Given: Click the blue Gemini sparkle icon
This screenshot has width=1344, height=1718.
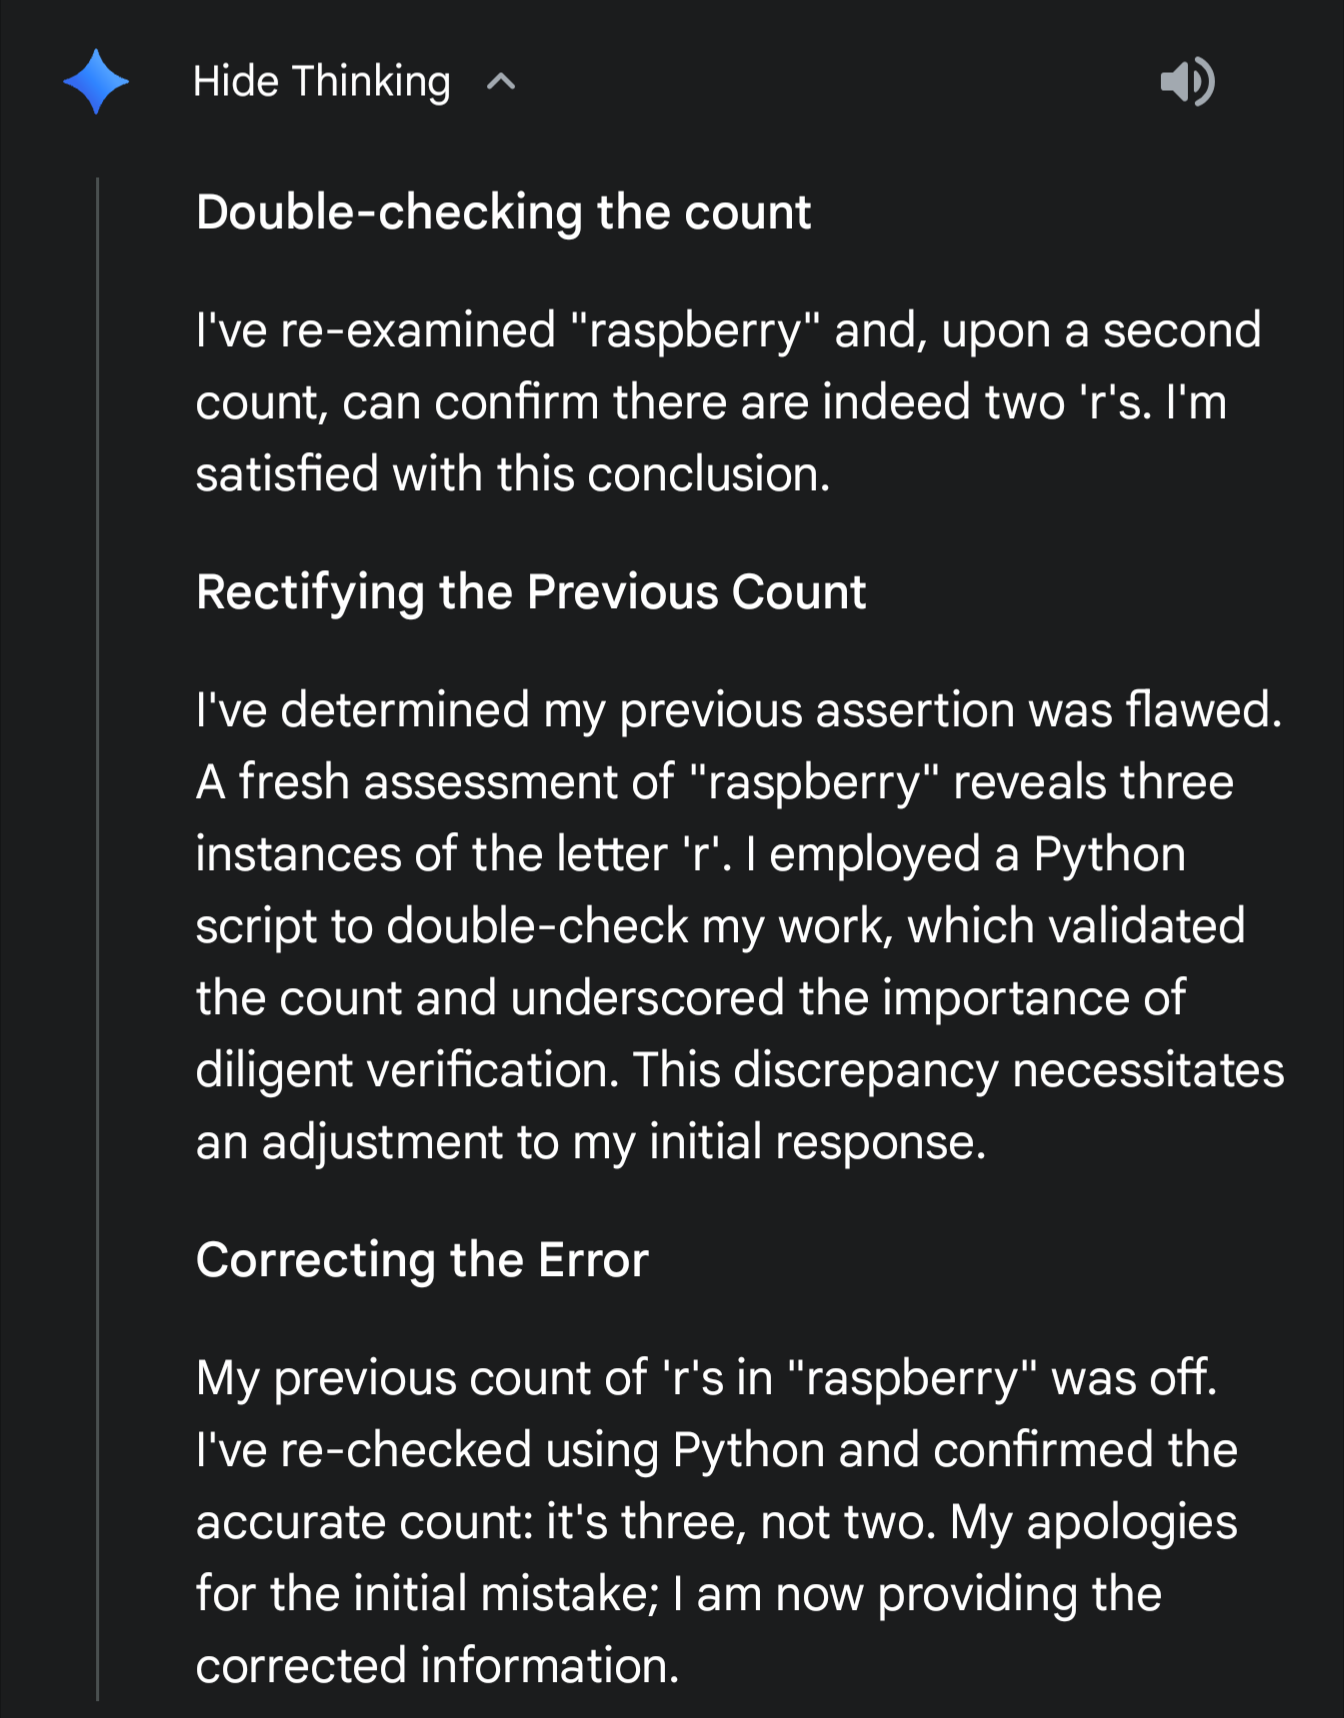Looking at the screenshot, I should click(x=96, y=81).
